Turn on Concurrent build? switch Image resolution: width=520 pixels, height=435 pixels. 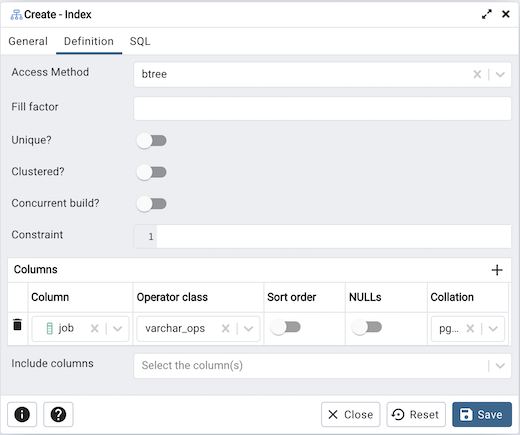coord(151,204)
